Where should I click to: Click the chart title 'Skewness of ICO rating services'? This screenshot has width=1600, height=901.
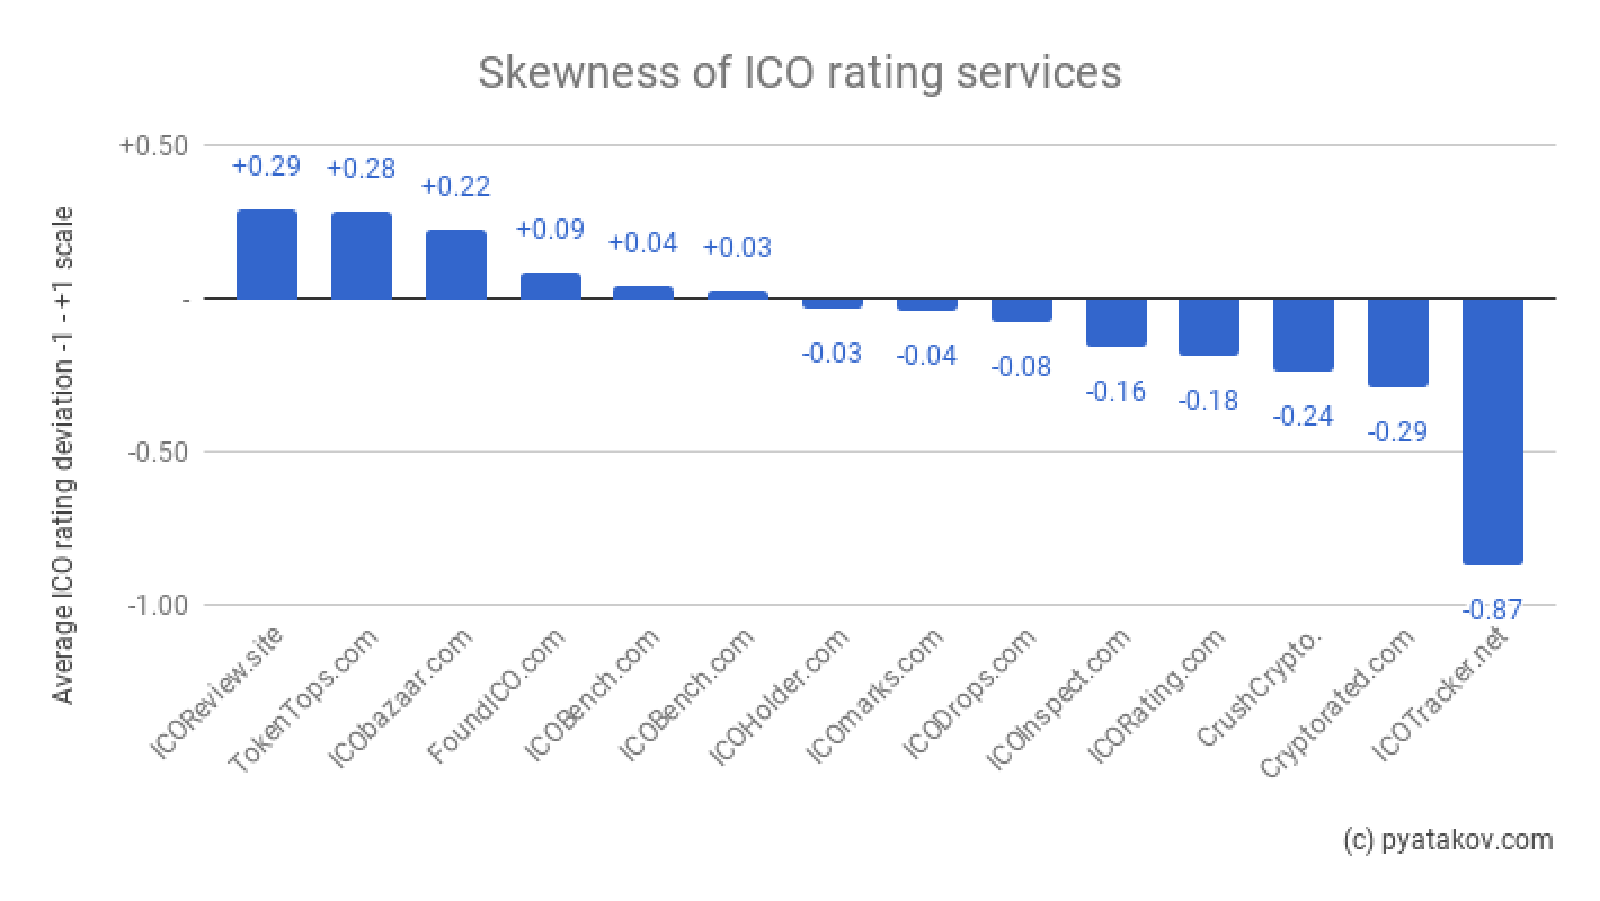pos(799,73)
